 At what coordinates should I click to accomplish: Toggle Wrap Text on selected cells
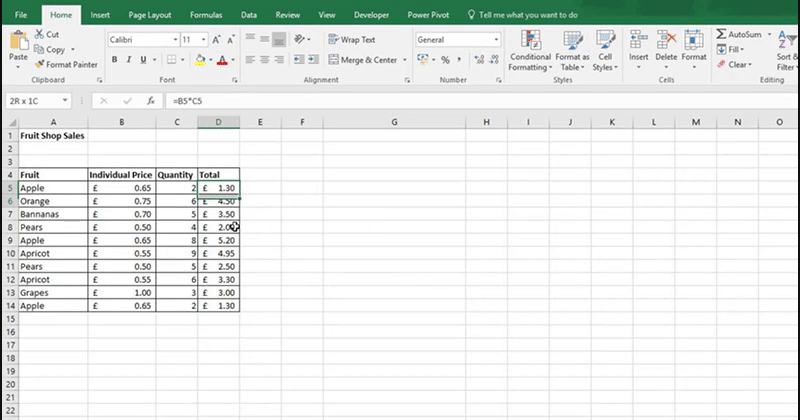[x=350, y=40]
